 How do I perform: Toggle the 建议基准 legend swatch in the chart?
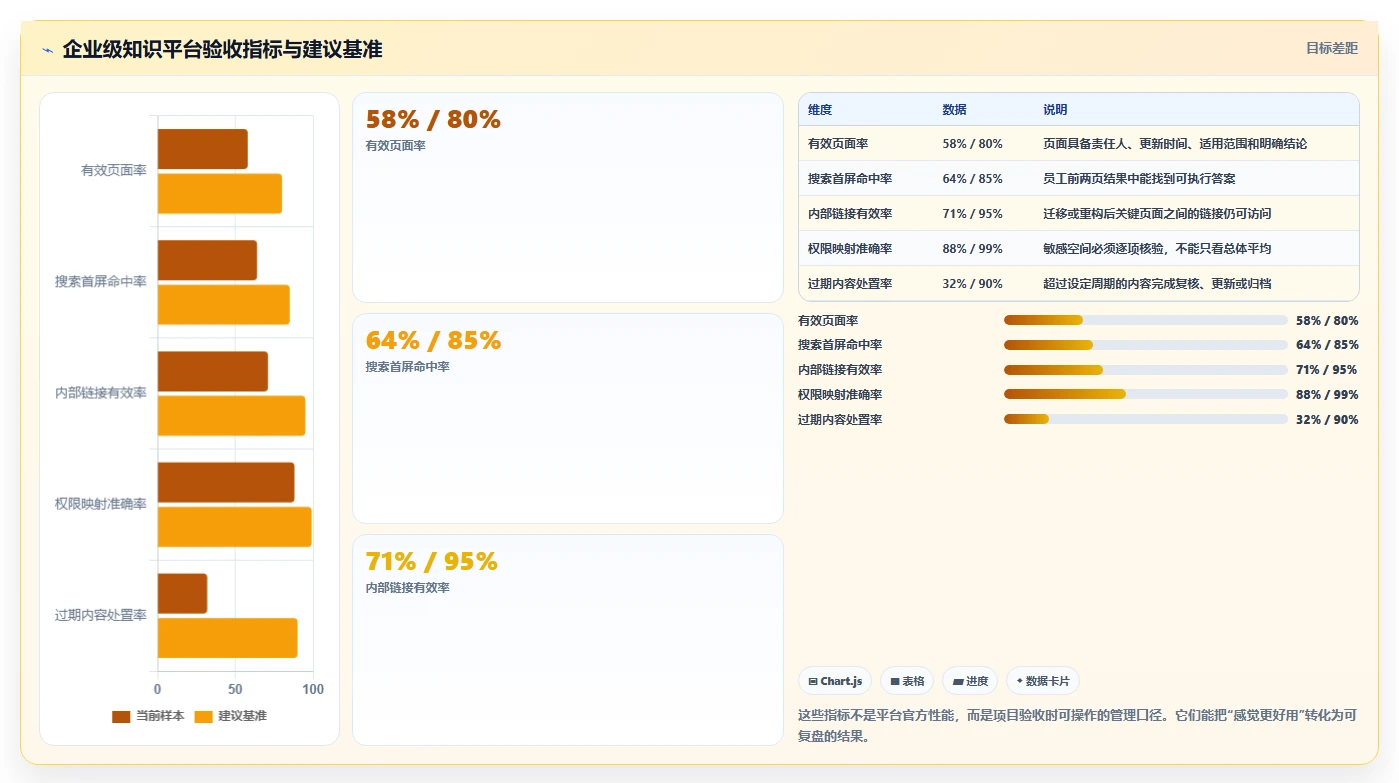(203, 716)
